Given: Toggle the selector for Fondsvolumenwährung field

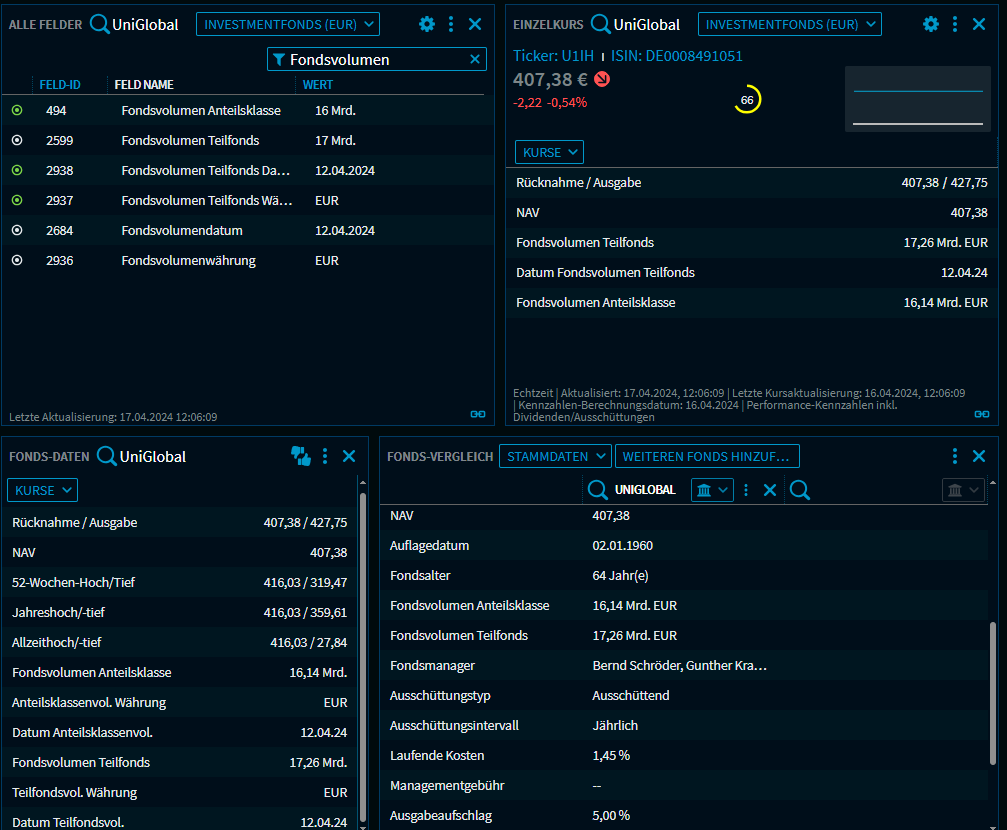Looking at the screenshot, I should pyautogui.click(x=16, y=261).
